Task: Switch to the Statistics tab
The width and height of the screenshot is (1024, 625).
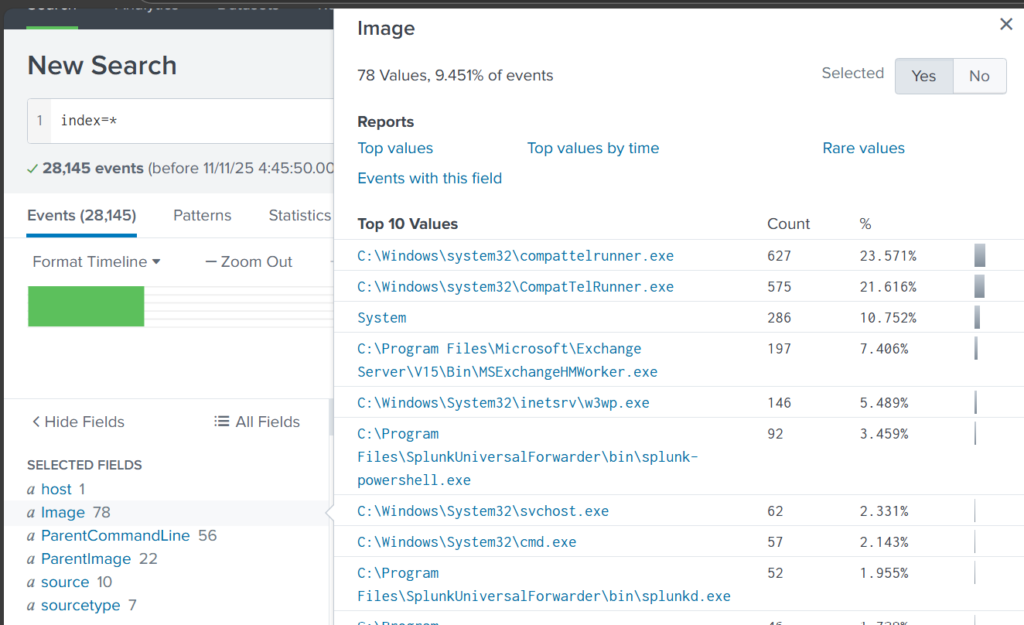Action: click(299, 215)
